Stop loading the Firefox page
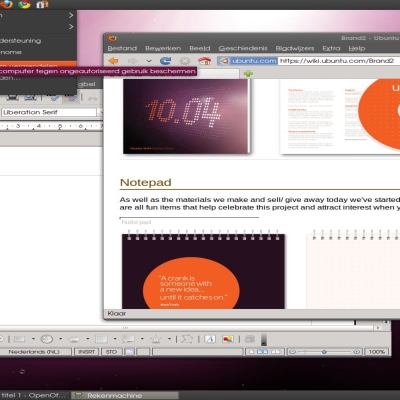 185,61
